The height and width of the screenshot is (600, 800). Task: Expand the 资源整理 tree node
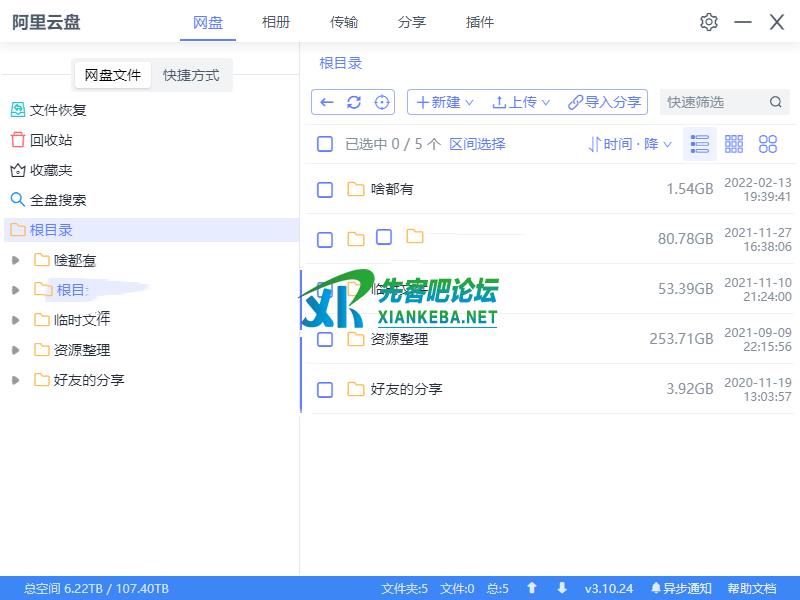pos(14,350)
